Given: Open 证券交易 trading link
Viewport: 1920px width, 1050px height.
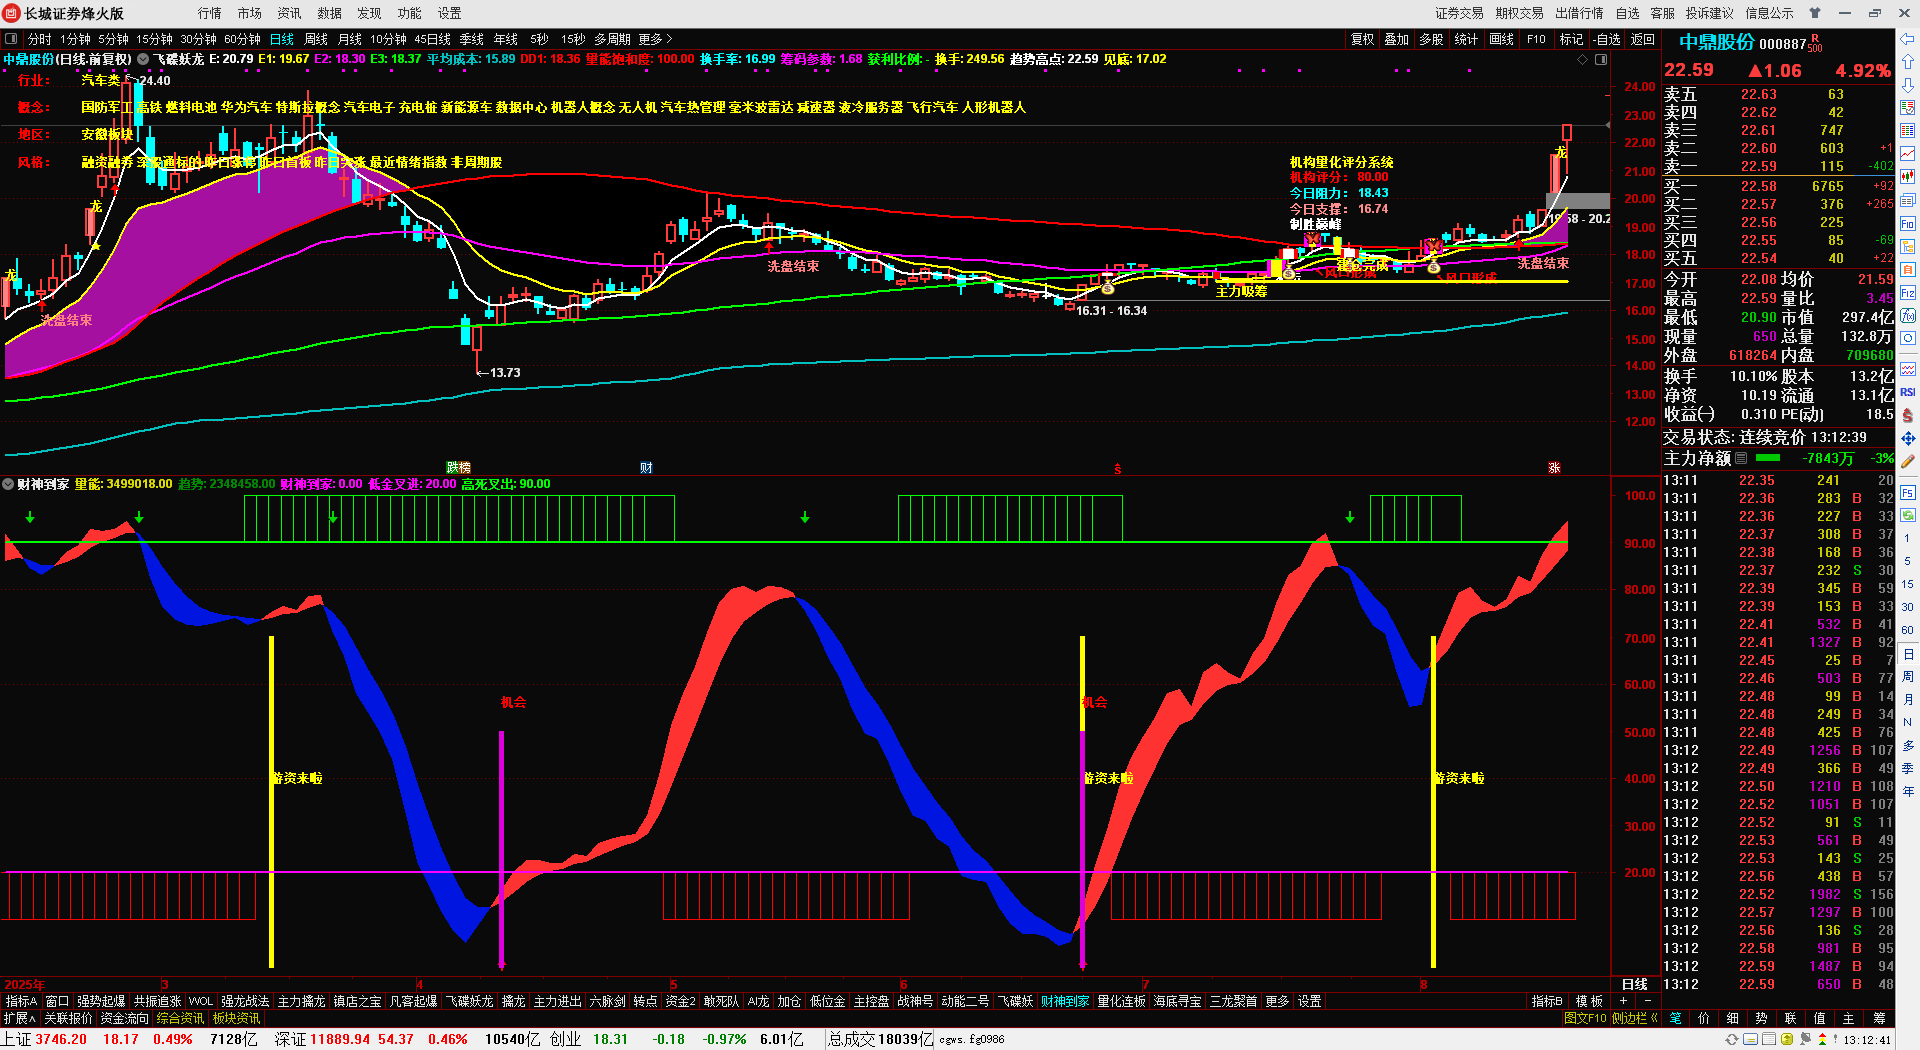Looking at the screenshot, I should [x=1459, y=13].
